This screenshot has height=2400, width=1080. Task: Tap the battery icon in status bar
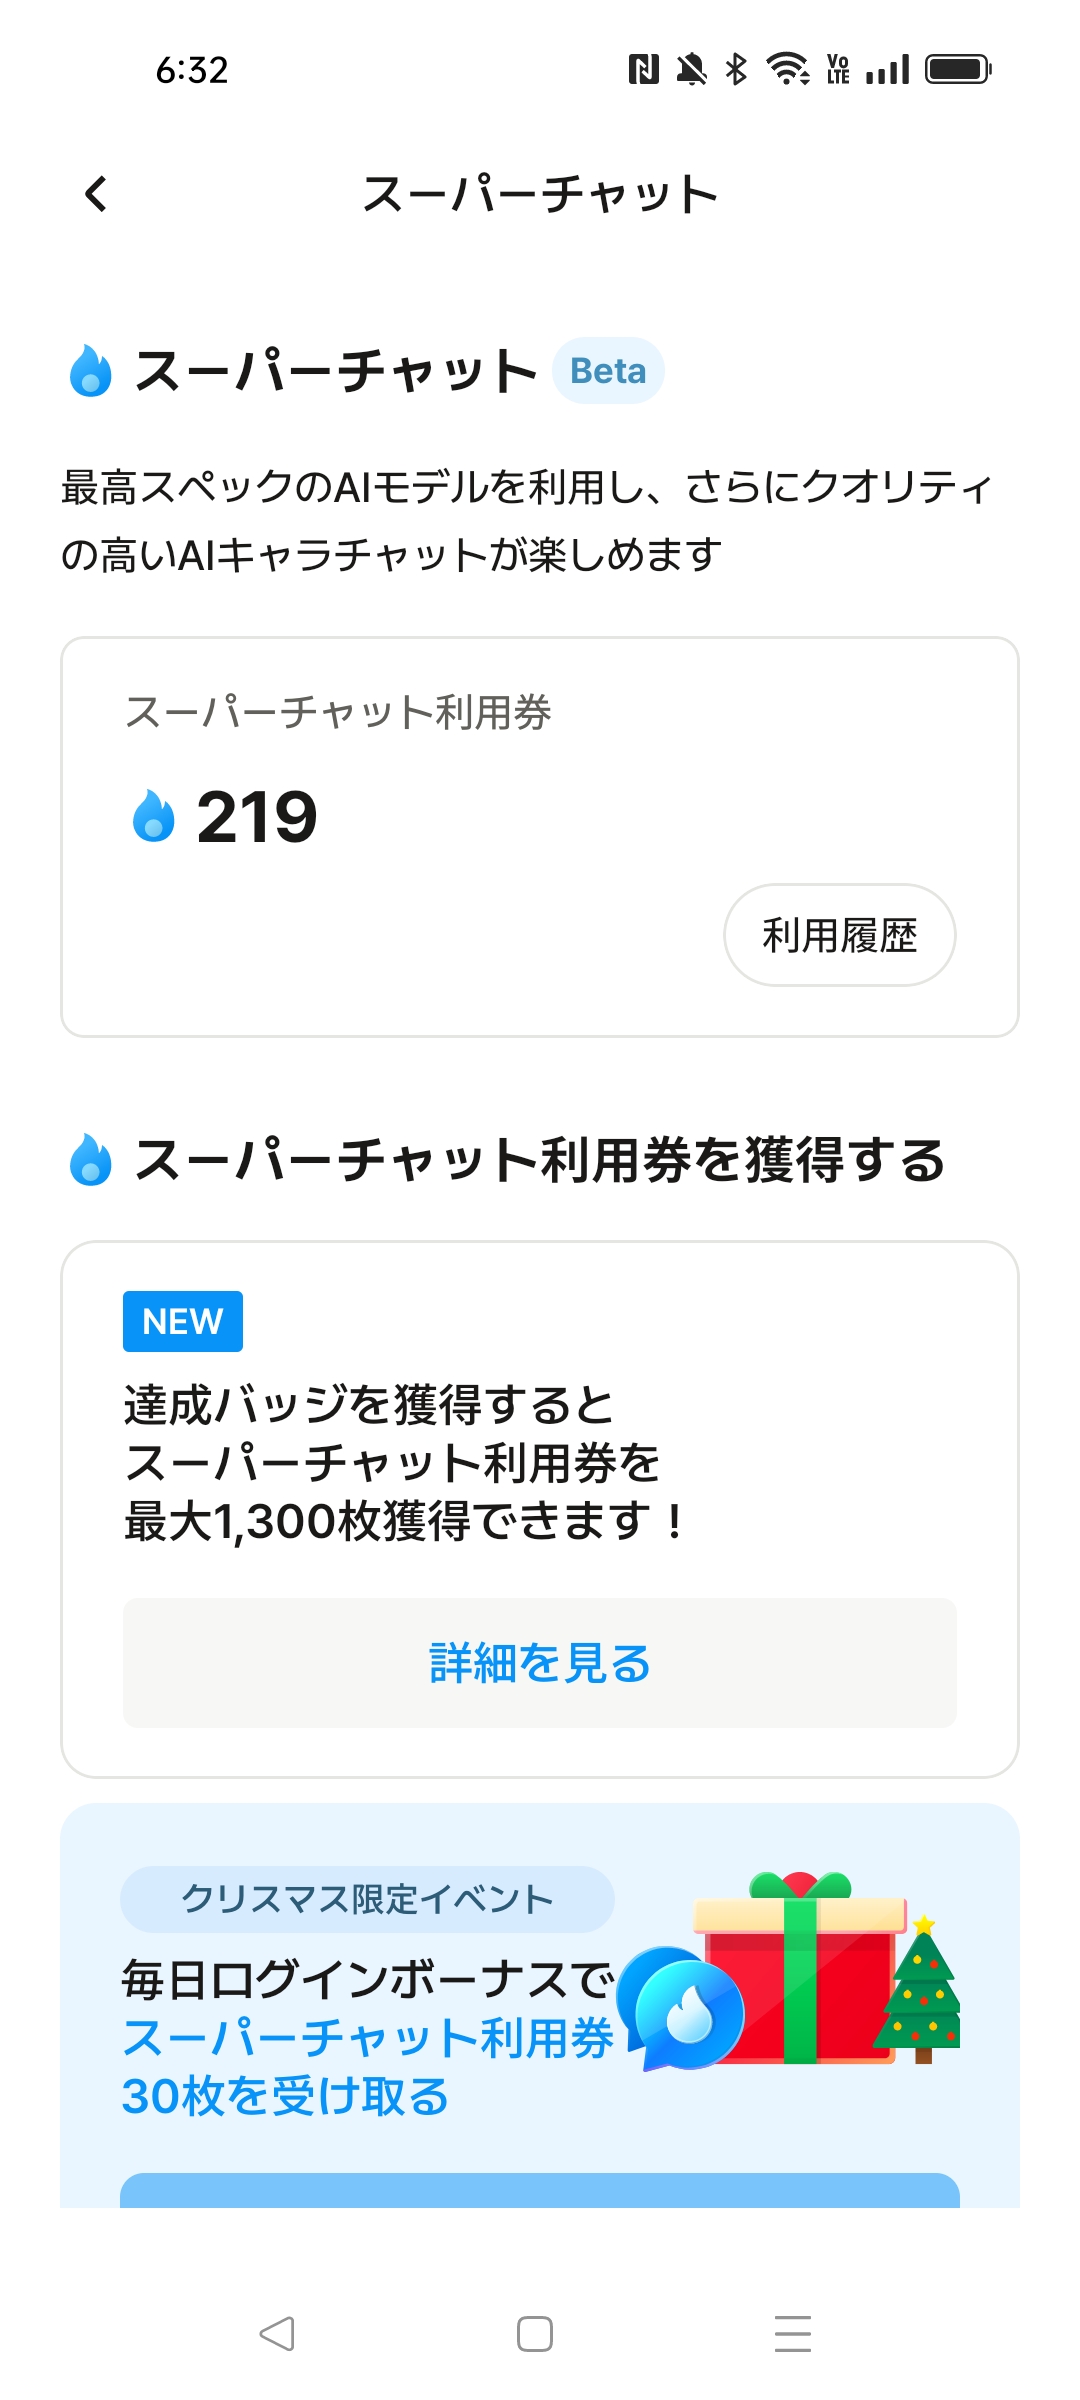tap(957, 69)
